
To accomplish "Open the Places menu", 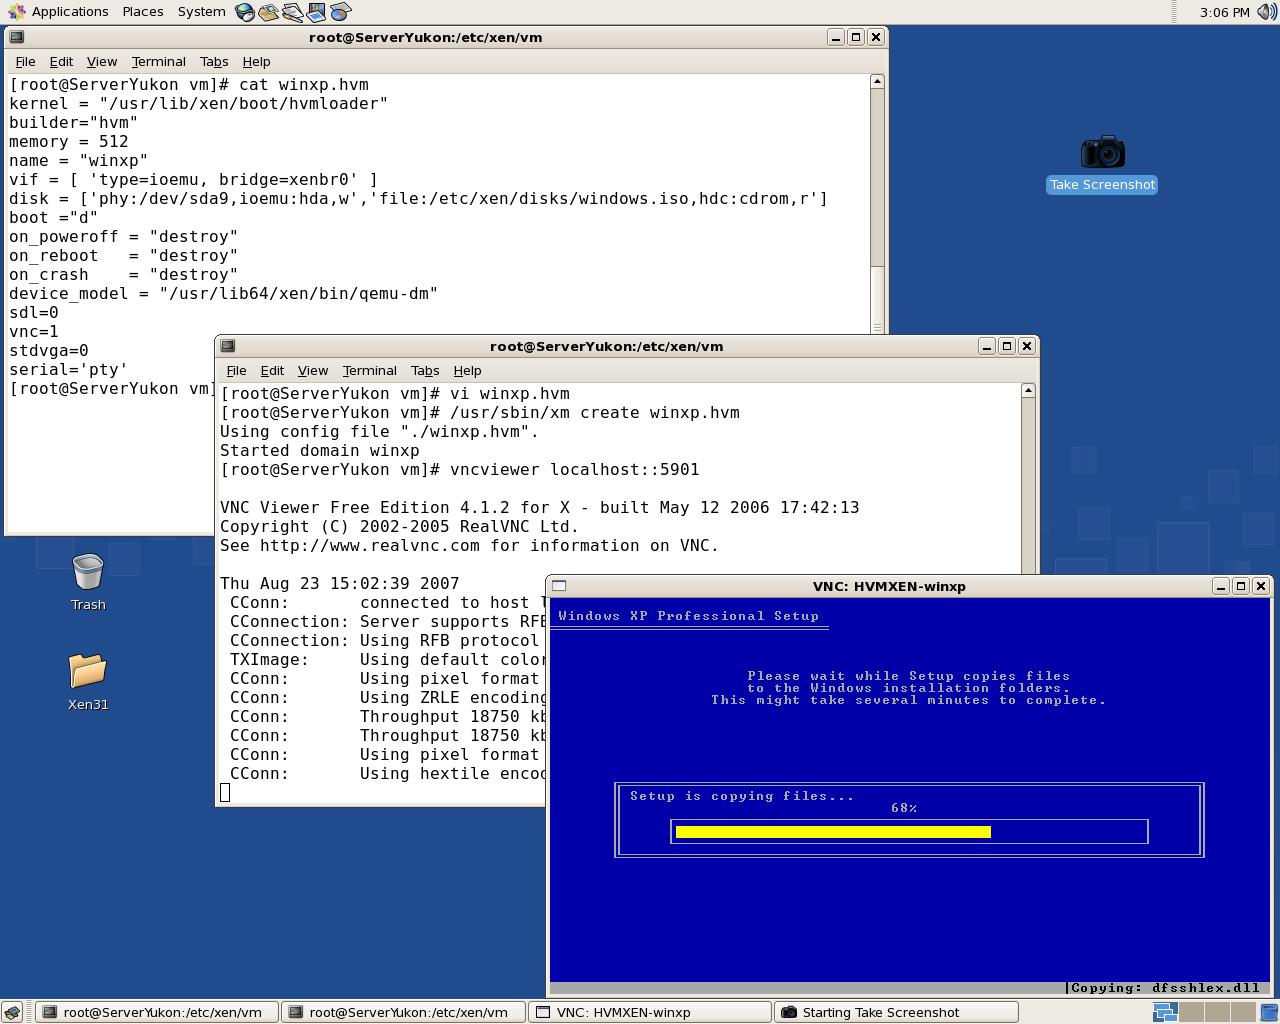I will point(143,12).
